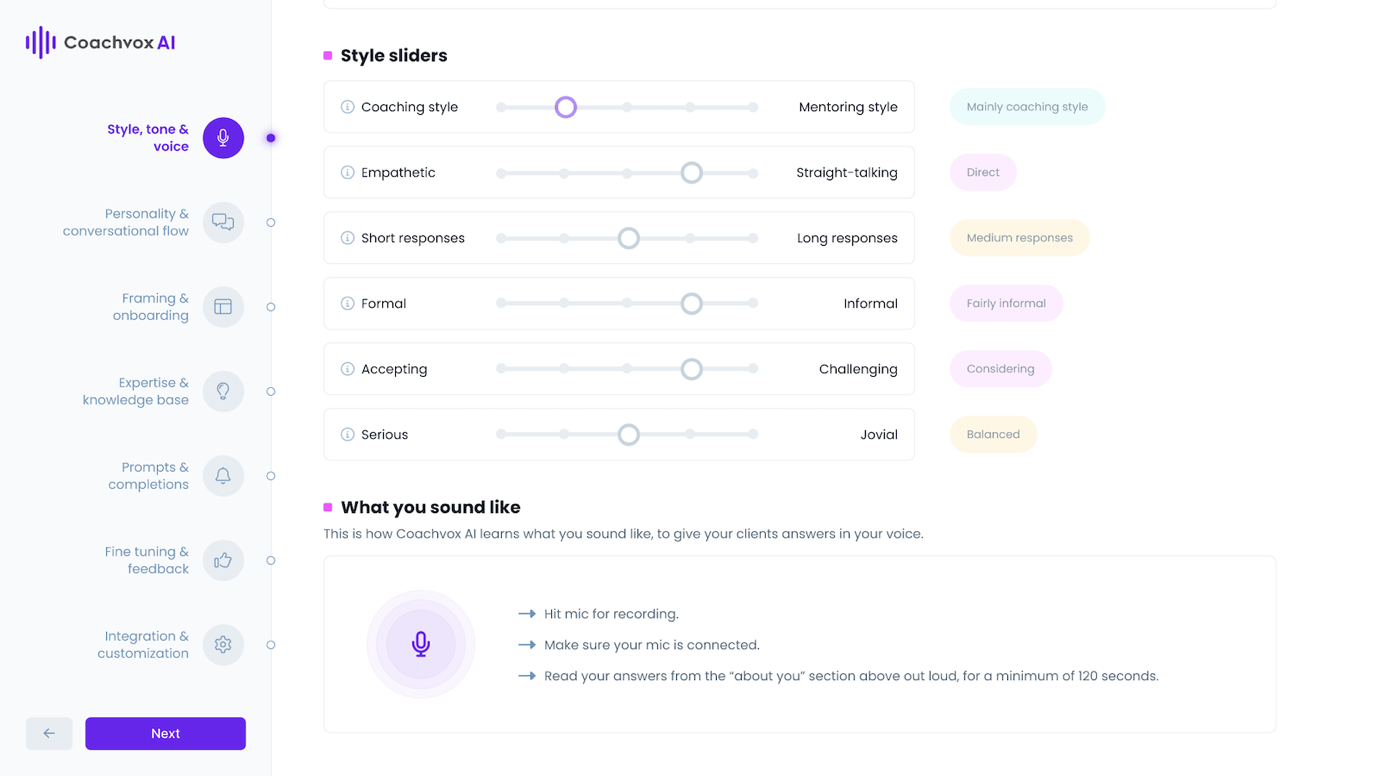The image size is (1380, 776).
Task: Click the Coachvox AI logo
Action: pos(100,42)
